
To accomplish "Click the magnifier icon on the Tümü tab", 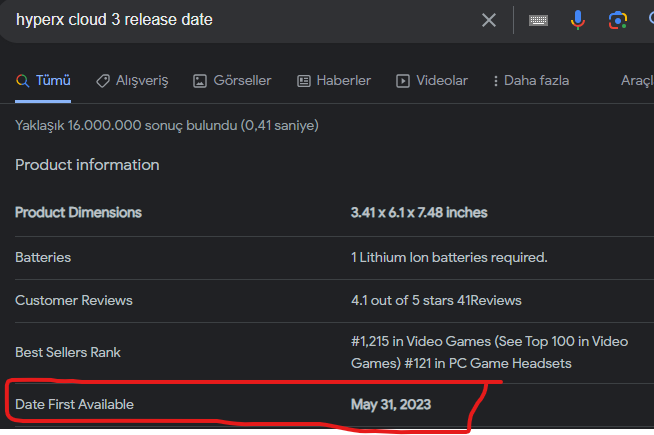I will [x=23, y=81].
